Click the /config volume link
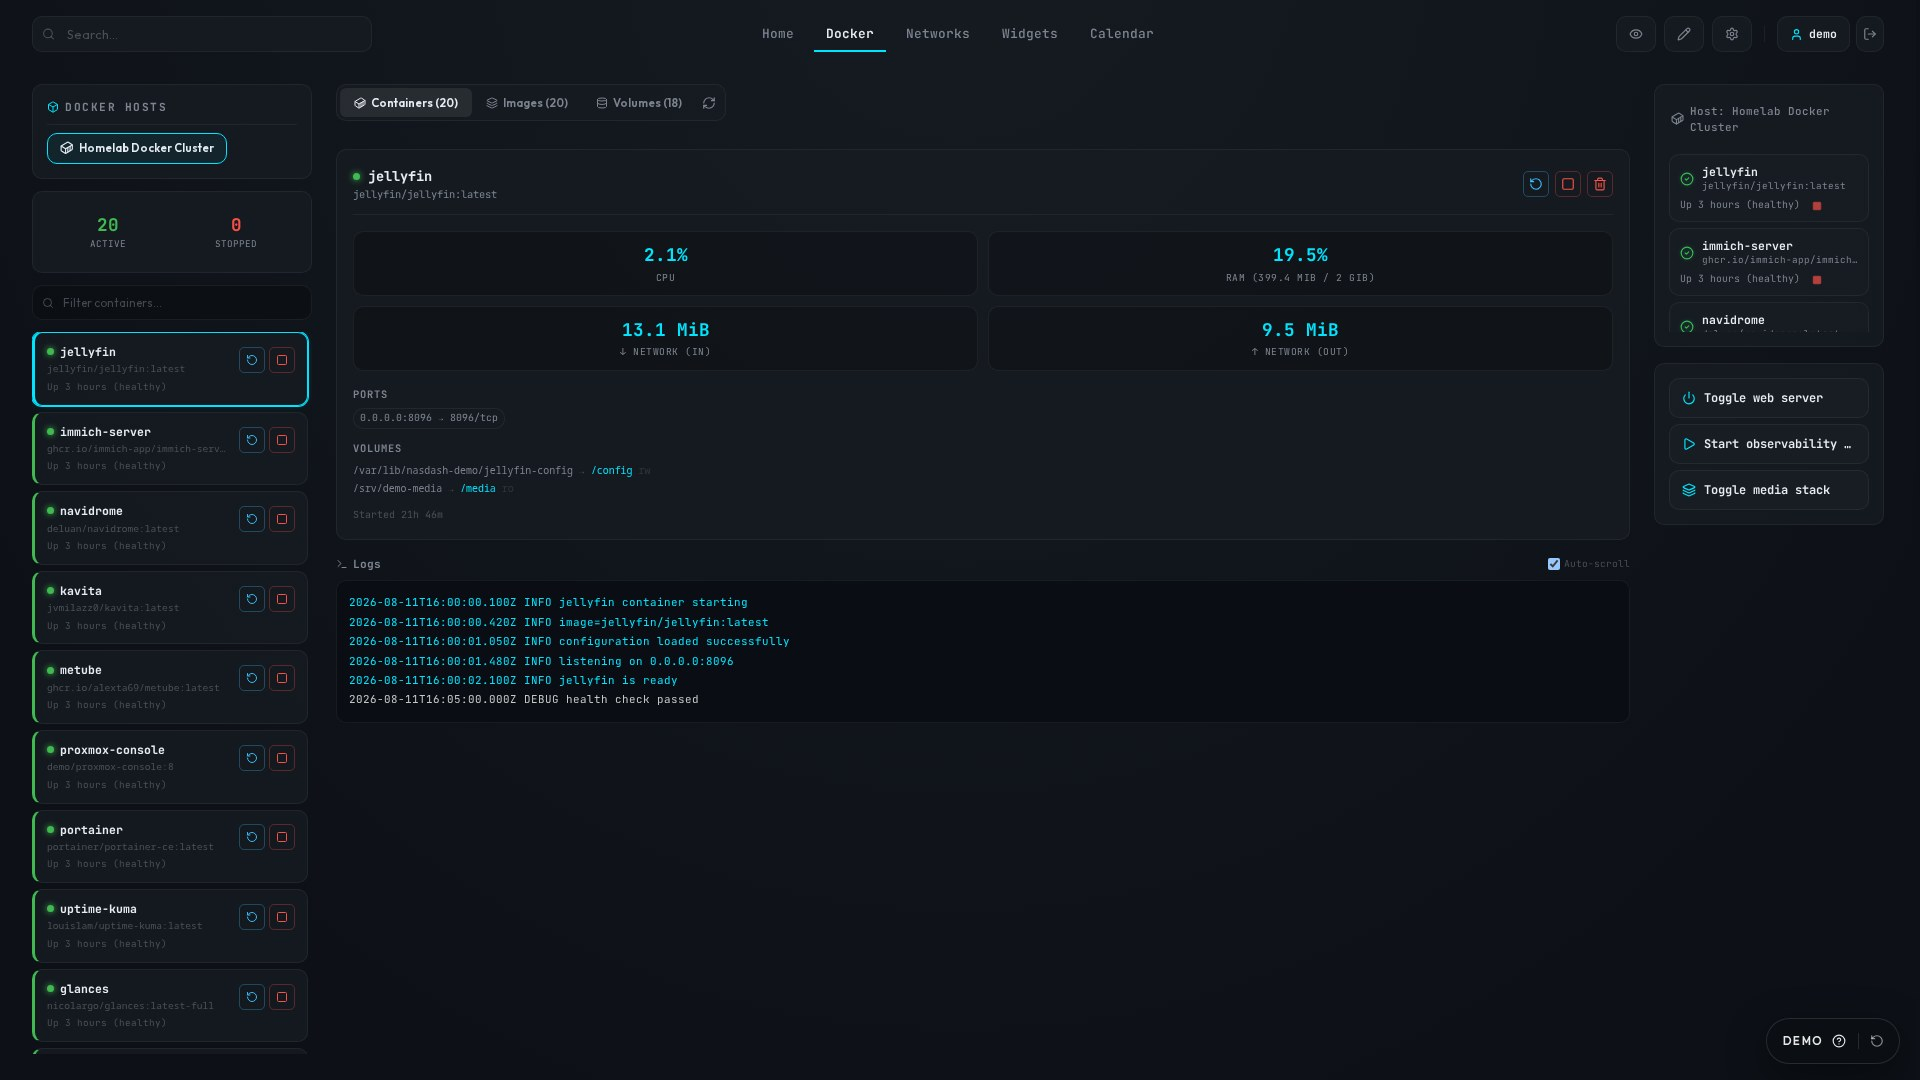1920x1080 pixels. pos(611,471)
